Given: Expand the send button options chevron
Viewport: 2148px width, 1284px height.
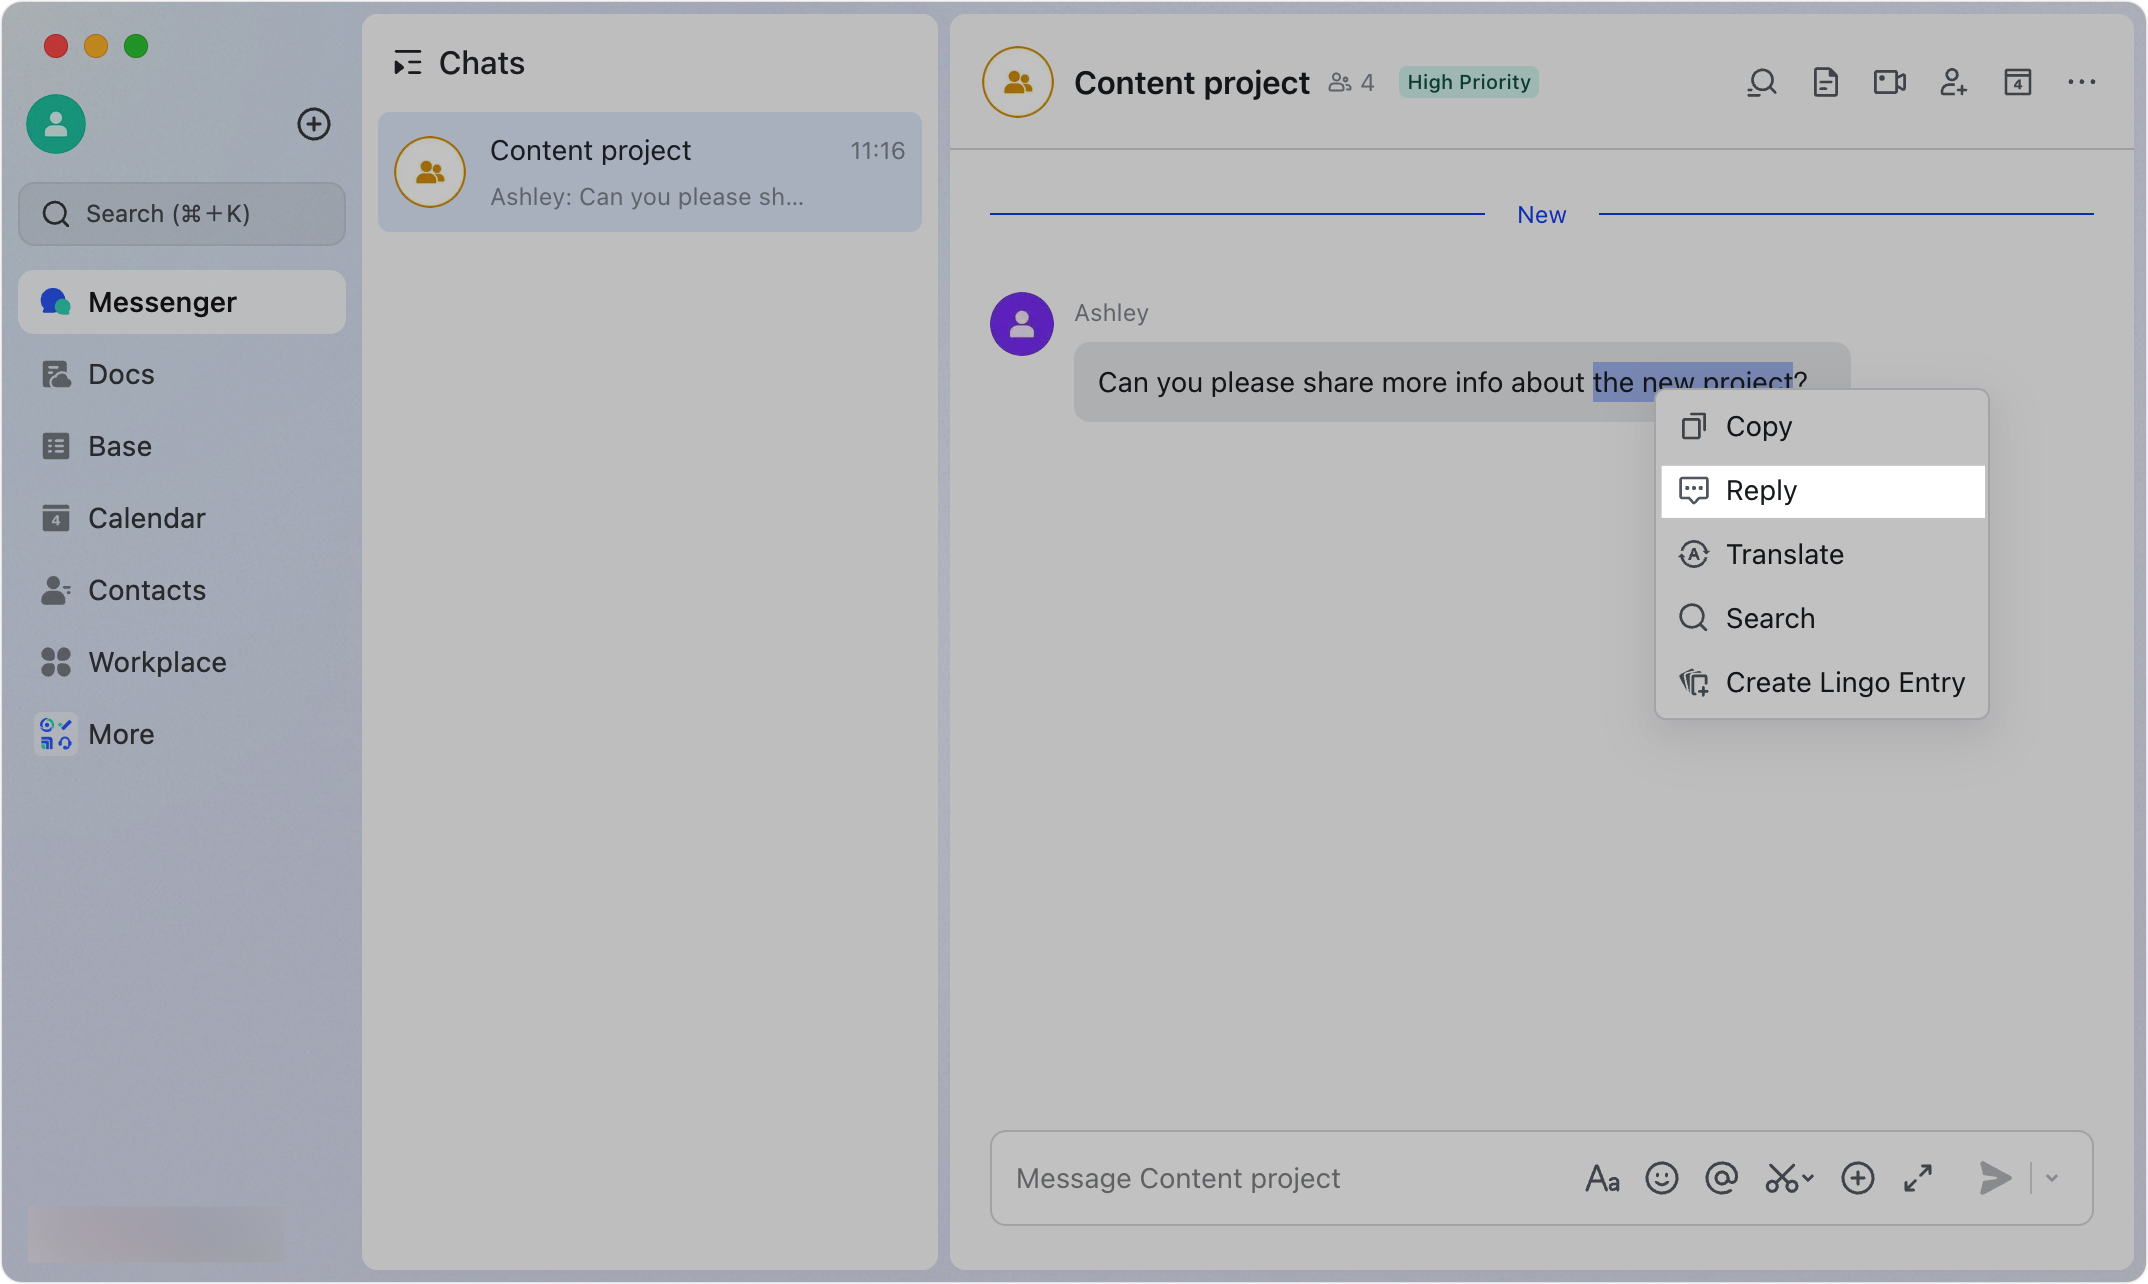Looking at the screenshot, I should point(2051,1178).
